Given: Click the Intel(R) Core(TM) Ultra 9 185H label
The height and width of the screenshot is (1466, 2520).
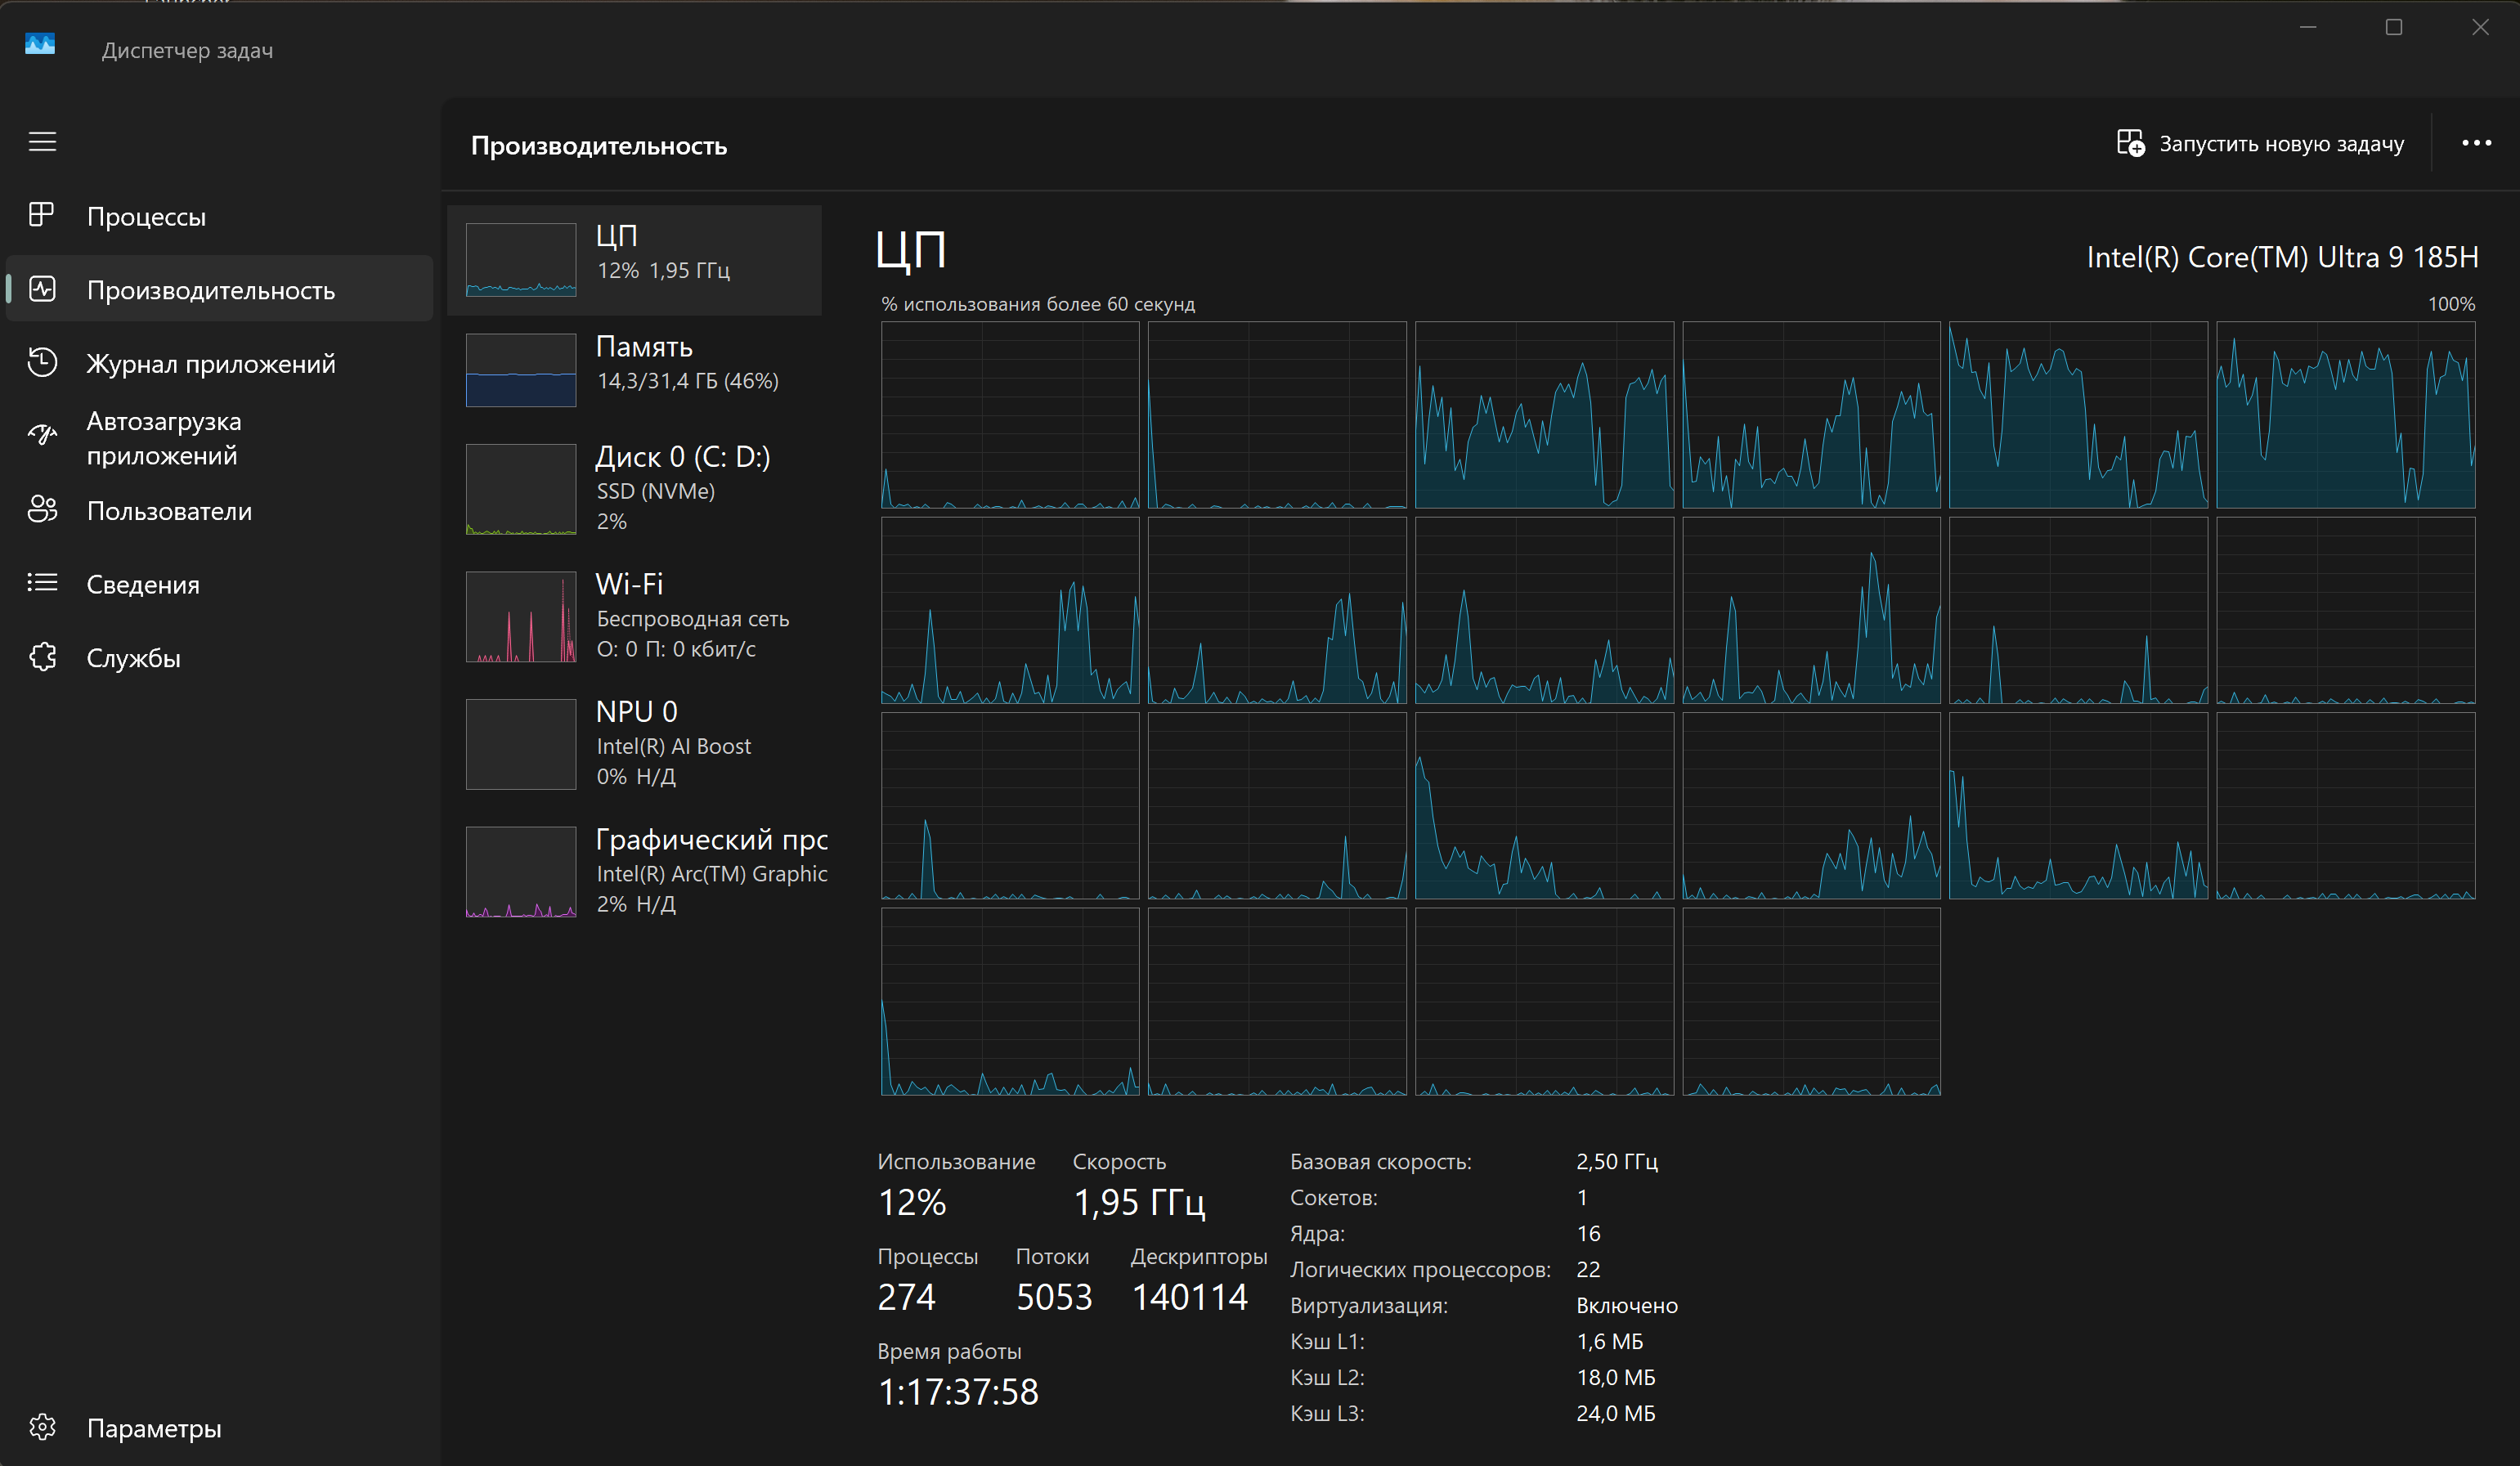Looking at the screenshot, I should coord(2282,257).
